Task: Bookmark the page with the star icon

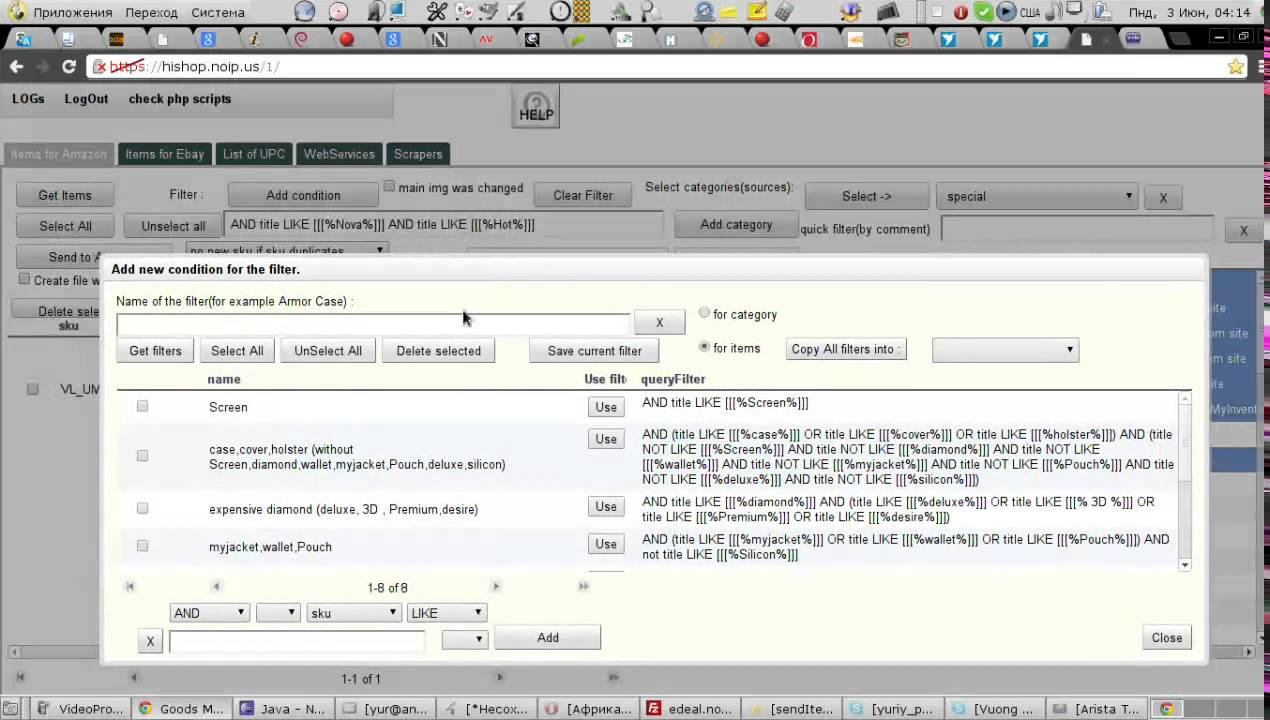Action: pyautogui.click(x=1236, y=66)
